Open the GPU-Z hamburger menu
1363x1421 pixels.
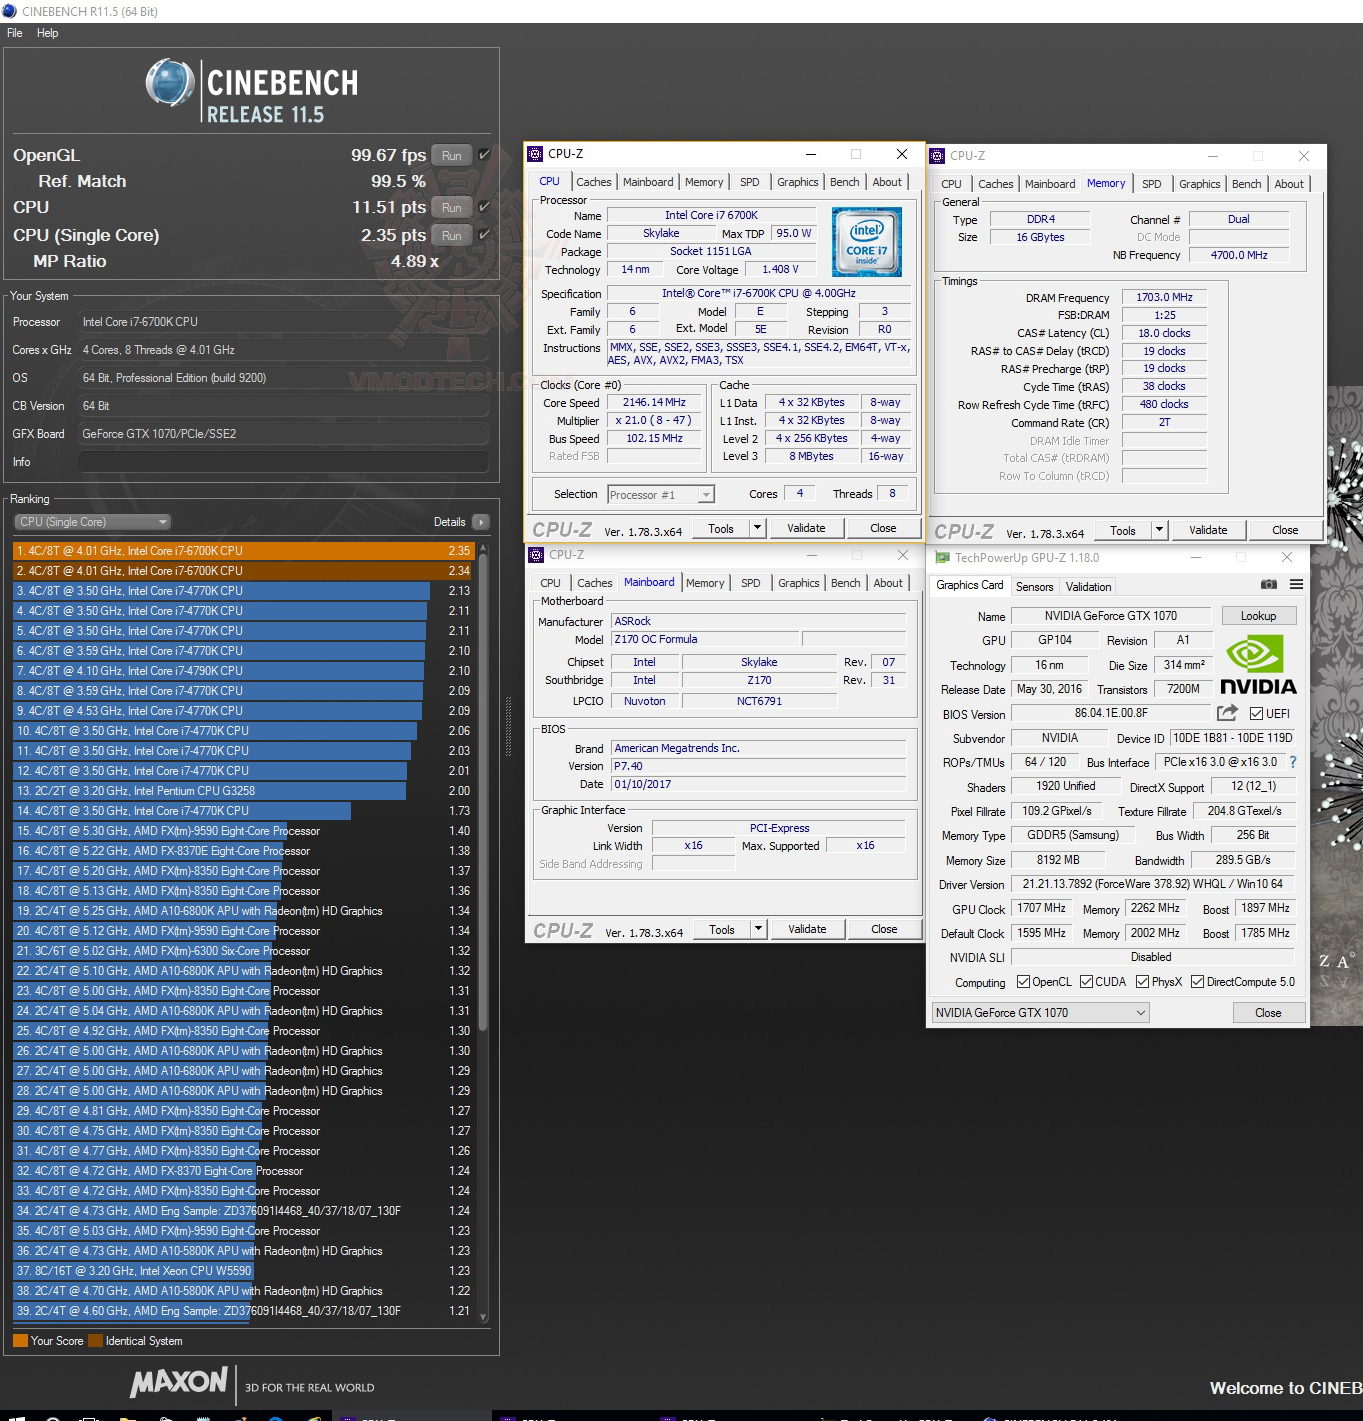point(1296,585)
